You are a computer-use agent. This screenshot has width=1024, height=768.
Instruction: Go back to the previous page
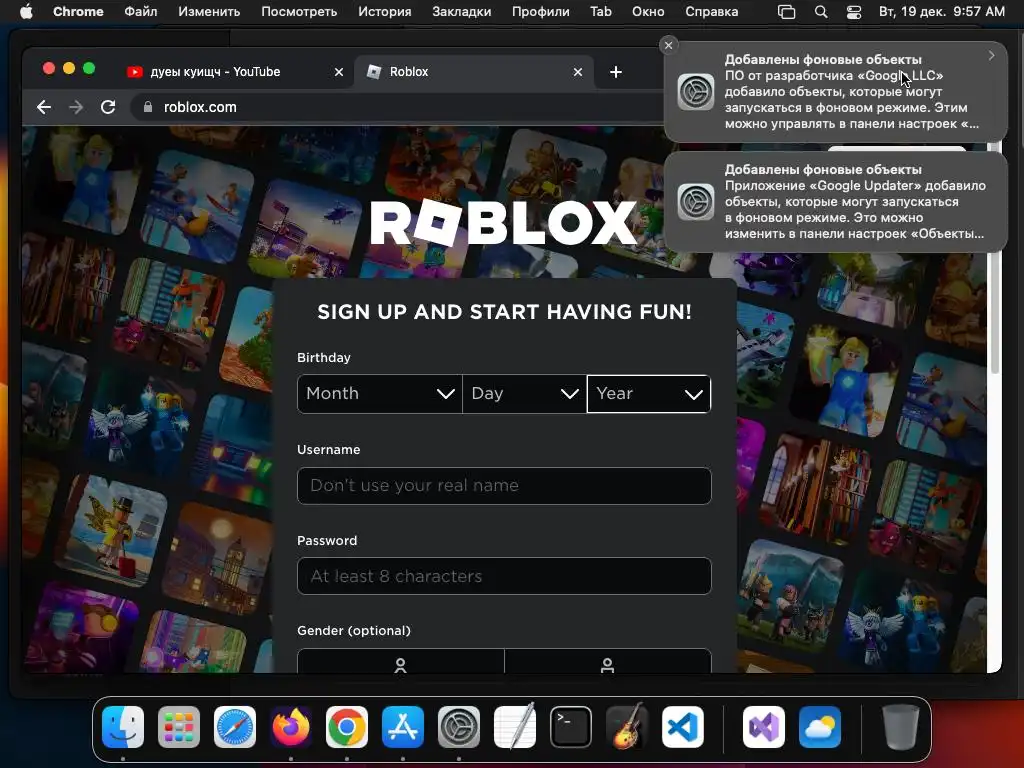point(44,107)
